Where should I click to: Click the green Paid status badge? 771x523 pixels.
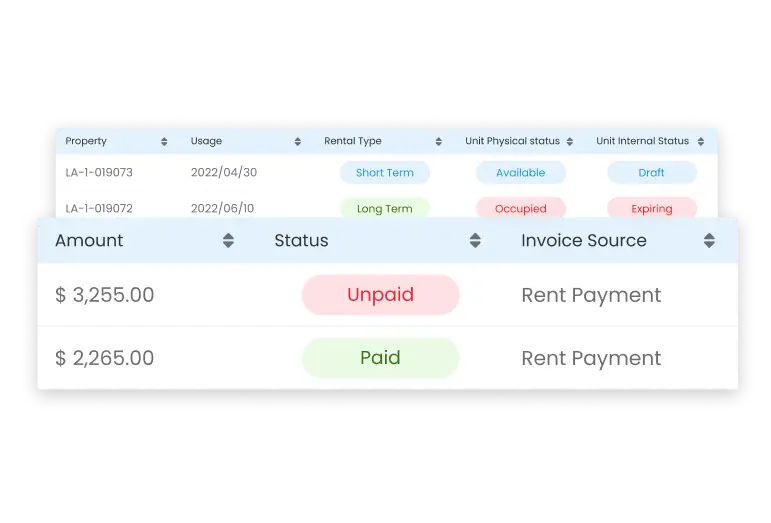[x=380, y=358]
